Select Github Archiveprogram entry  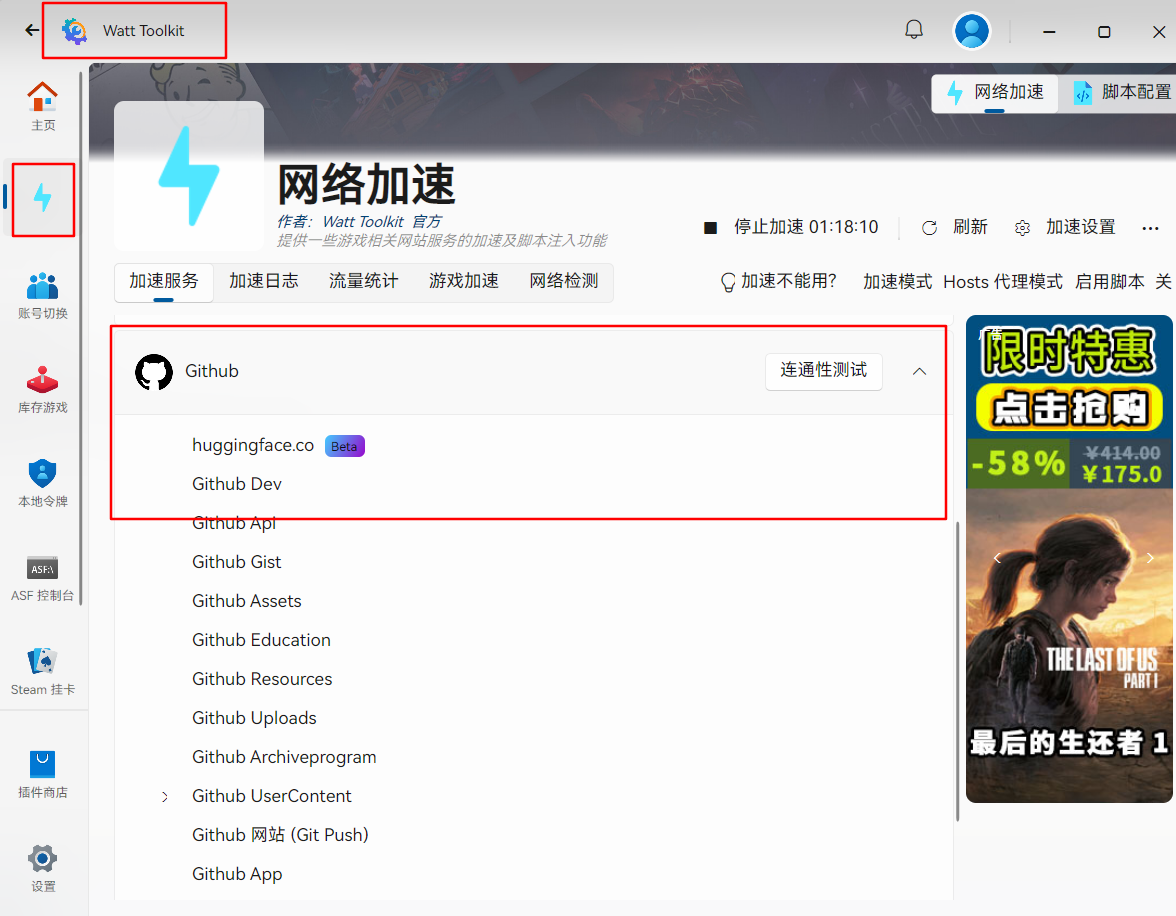pyautogui.click(x=284, y=758)
